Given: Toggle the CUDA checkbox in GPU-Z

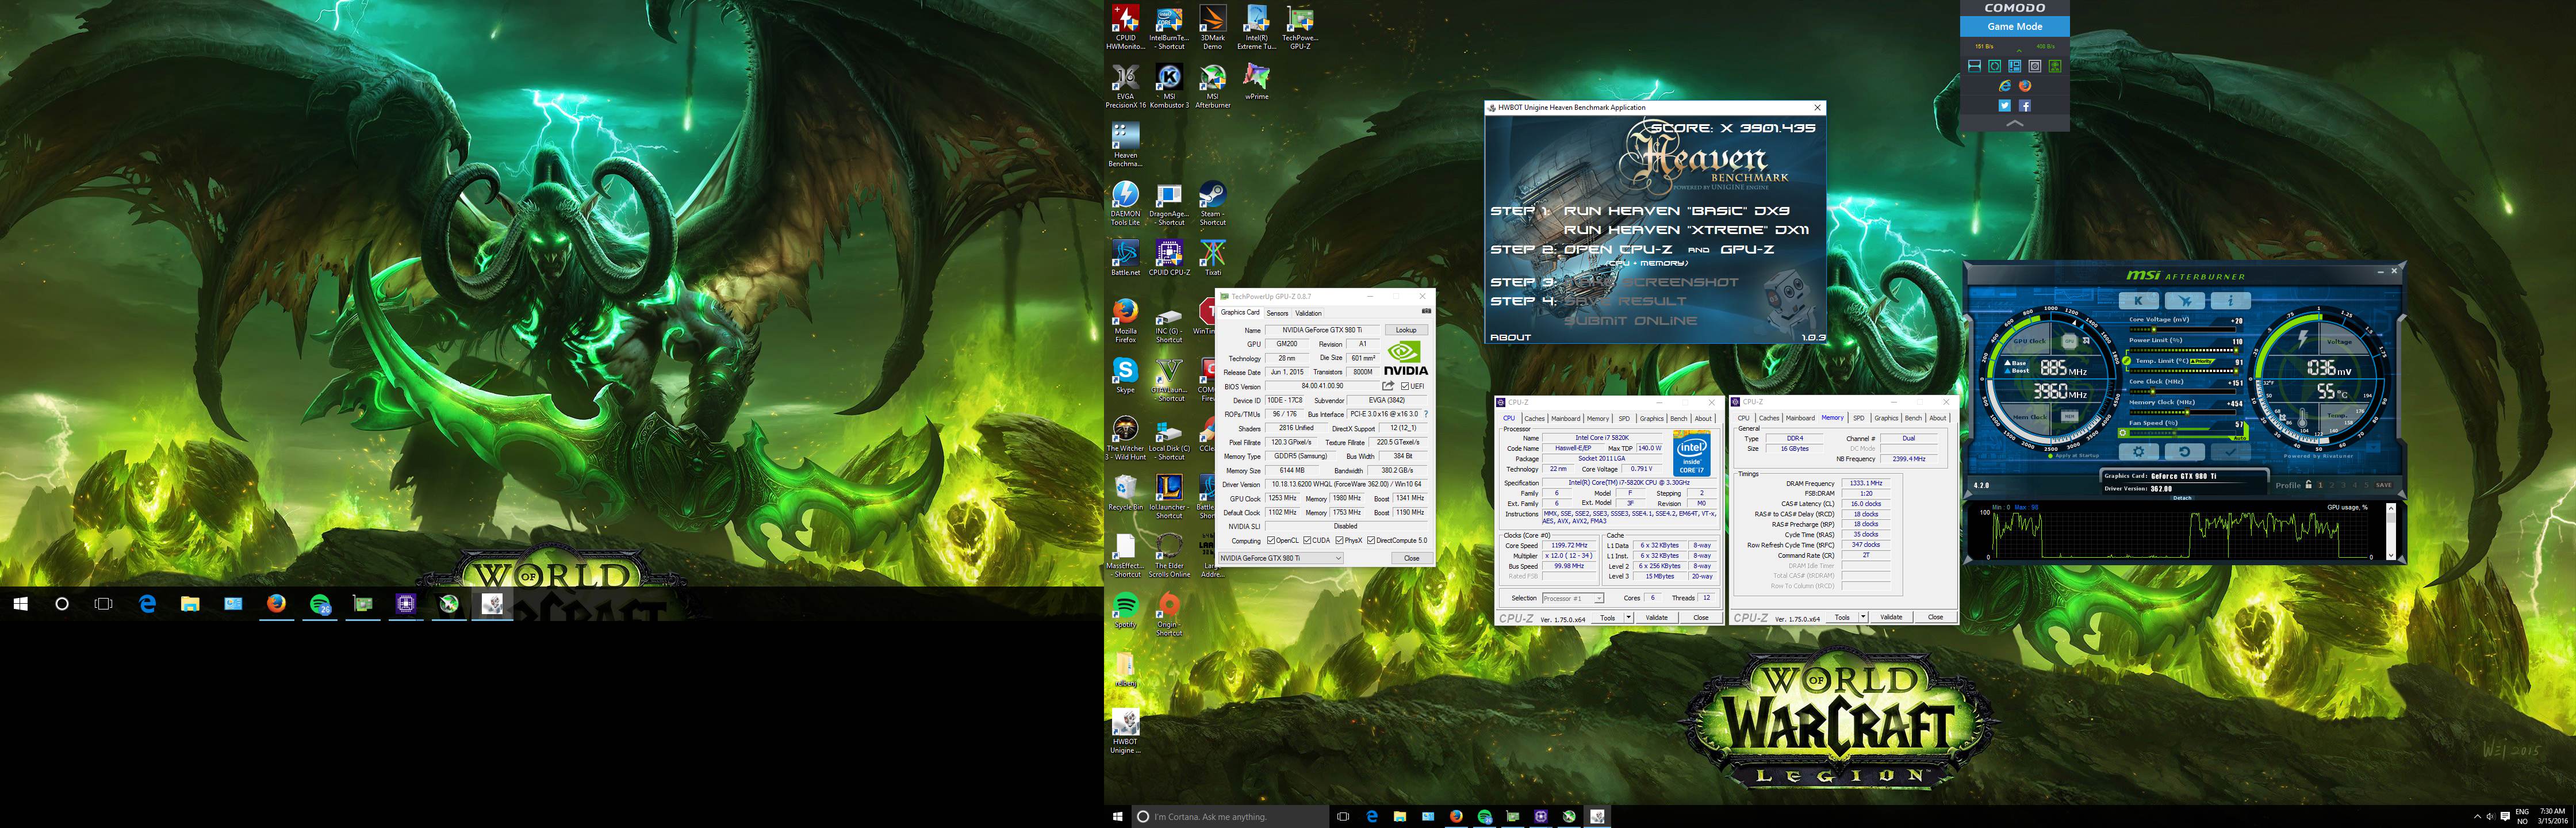Looking at the screenshot, I should (x=1307, y=541).
